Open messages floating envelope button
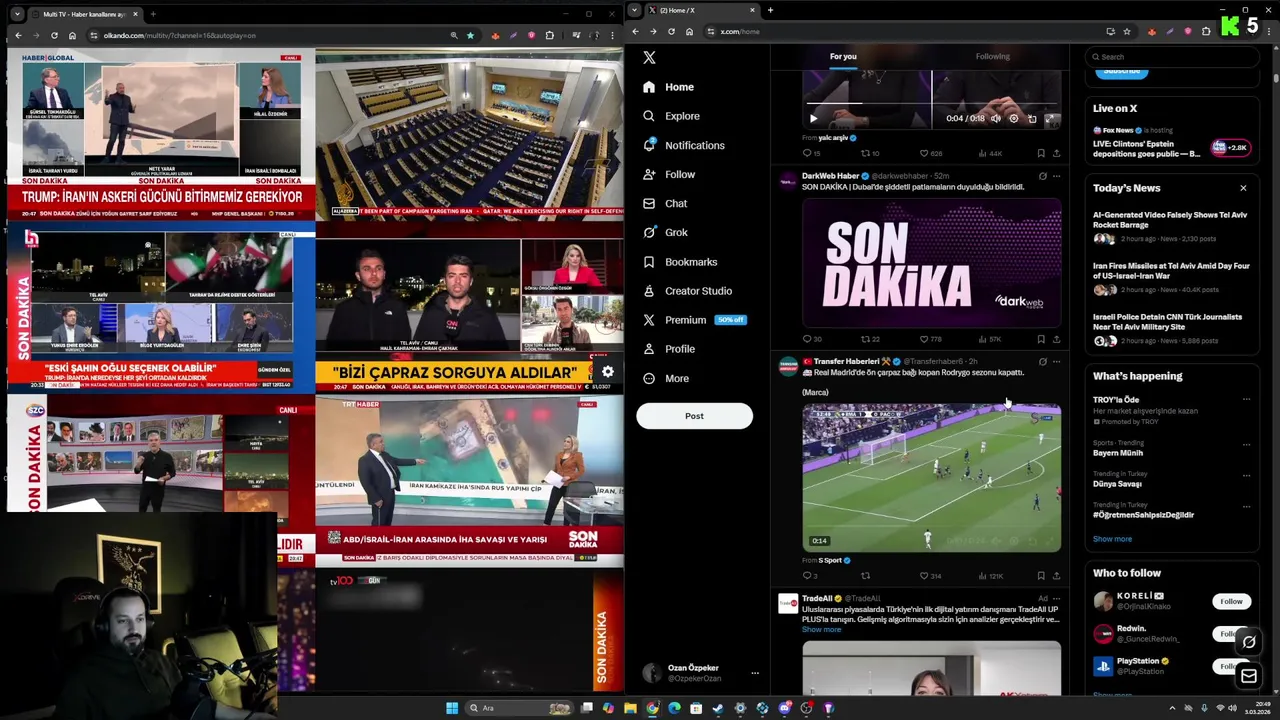The height and width of the screenshot is (720, 1280). pyautogui.click(x=1249, y=676)
